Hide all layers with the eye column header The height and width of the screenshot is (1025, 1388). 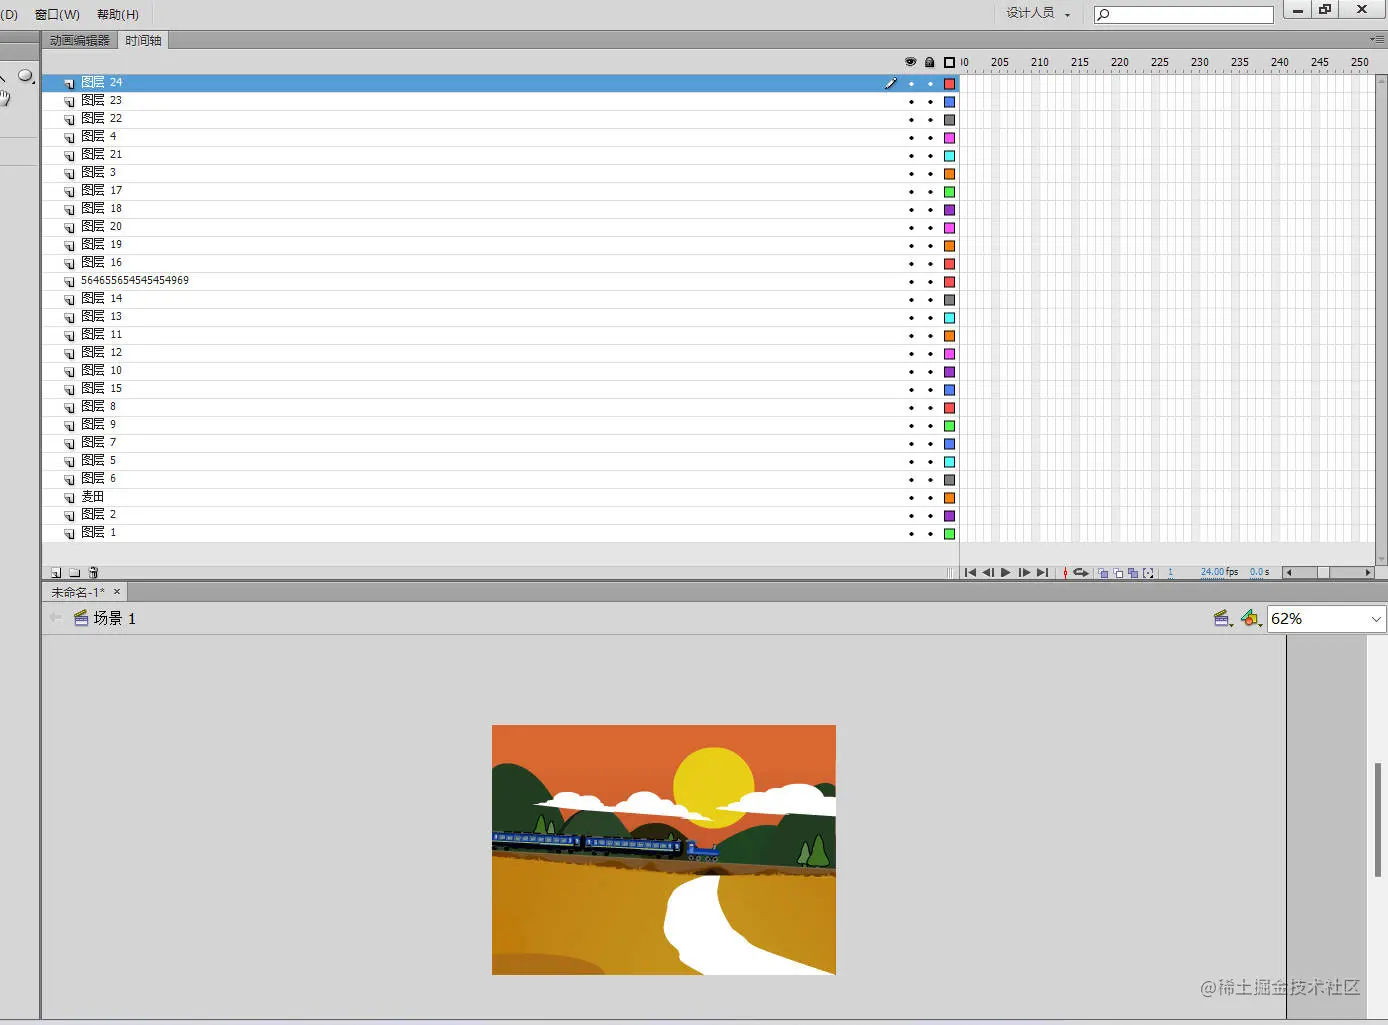click(x=910, y=62)
